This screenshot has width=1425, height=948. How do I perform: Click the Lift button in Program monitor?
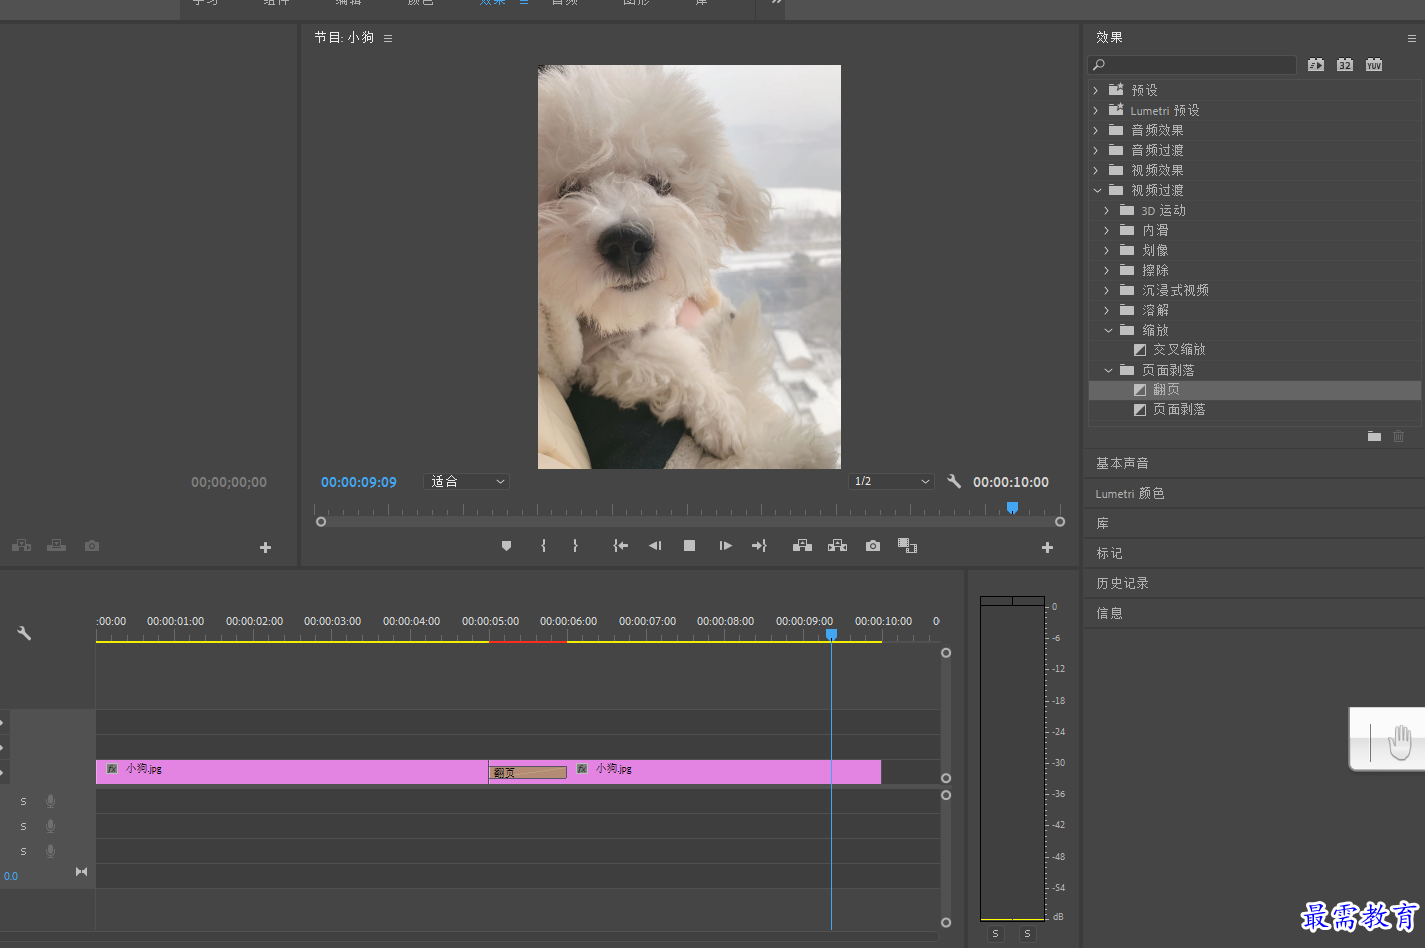[x=802, y=546]
